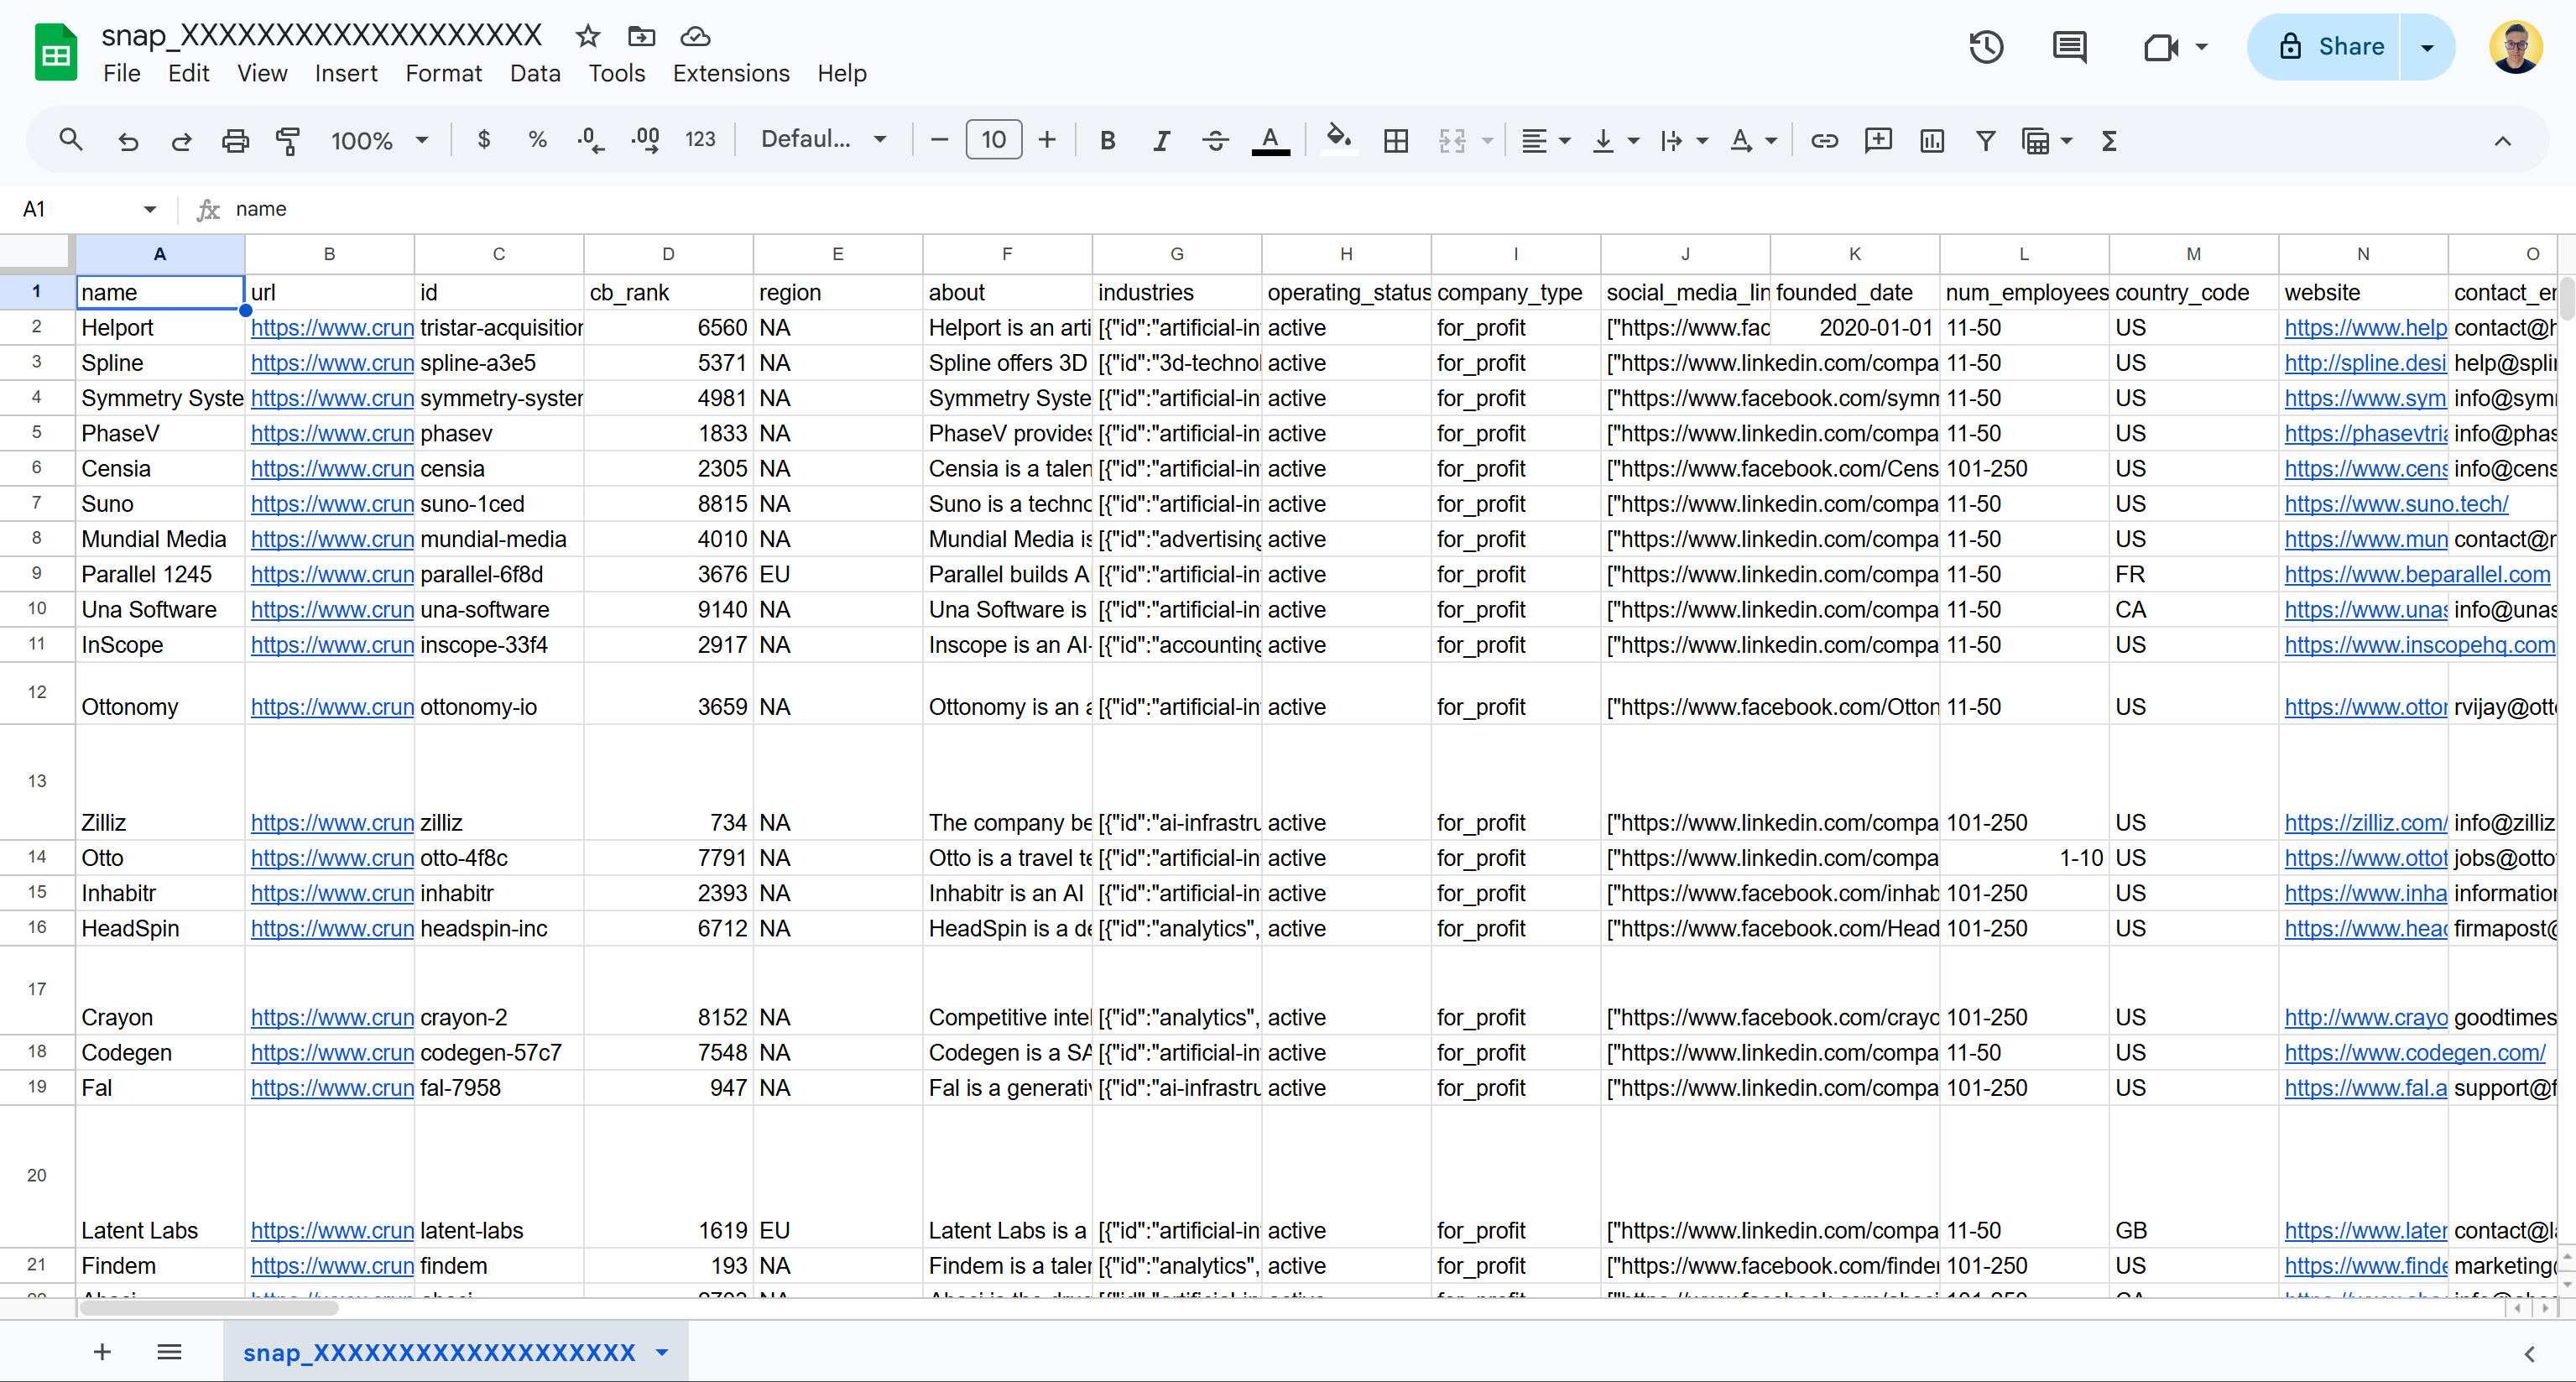The height and width of the screenshot is (1382, 2576).
Task: Expand the Share options arrow
Action: coord(2427,47)
